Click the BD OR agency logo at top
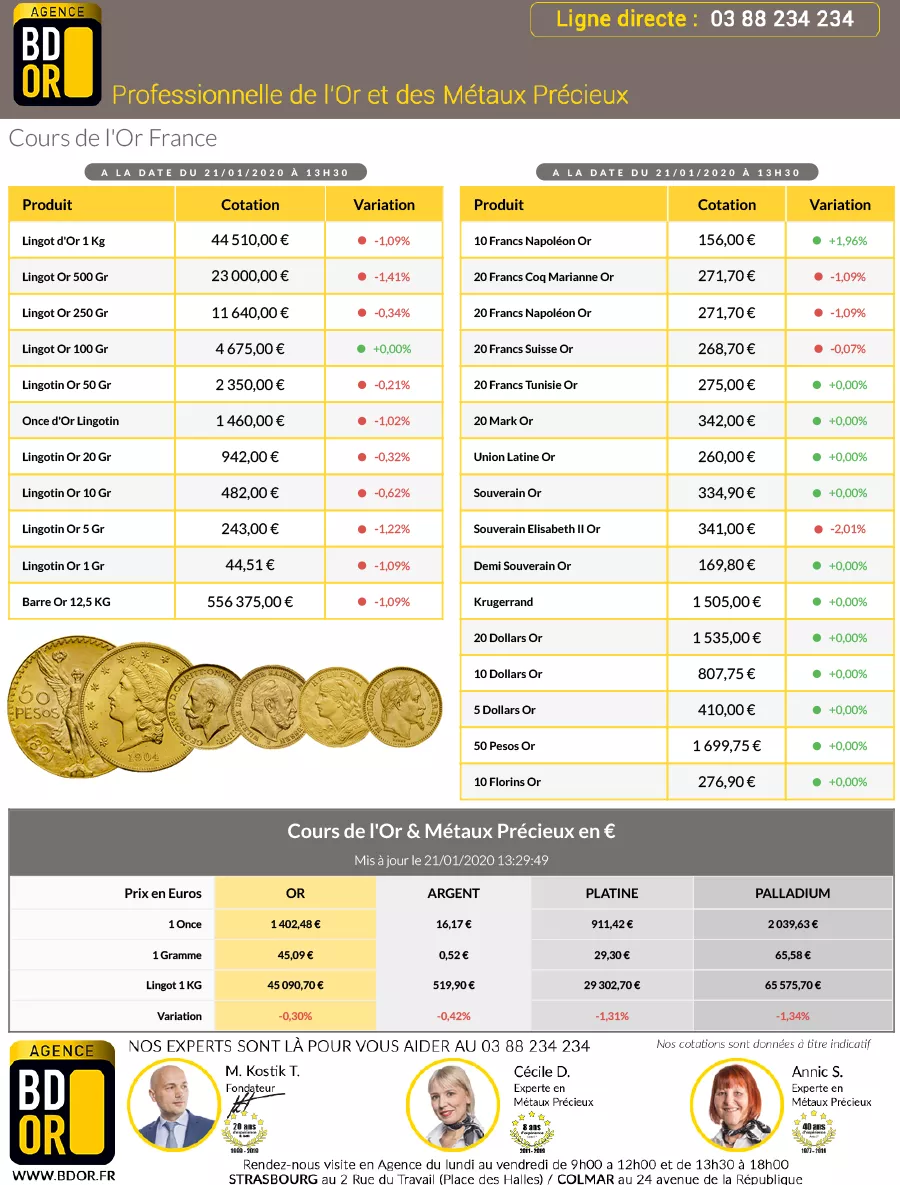900x1185 pixels. point(57,55)
